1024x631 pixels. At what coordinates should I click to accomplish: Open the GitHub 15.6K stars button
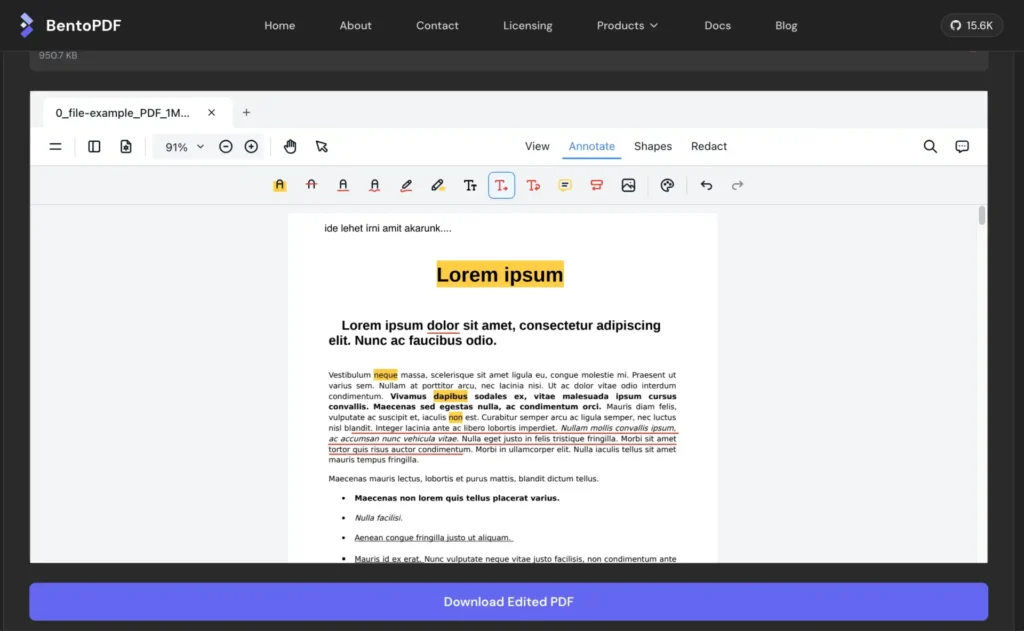point(972,25)
